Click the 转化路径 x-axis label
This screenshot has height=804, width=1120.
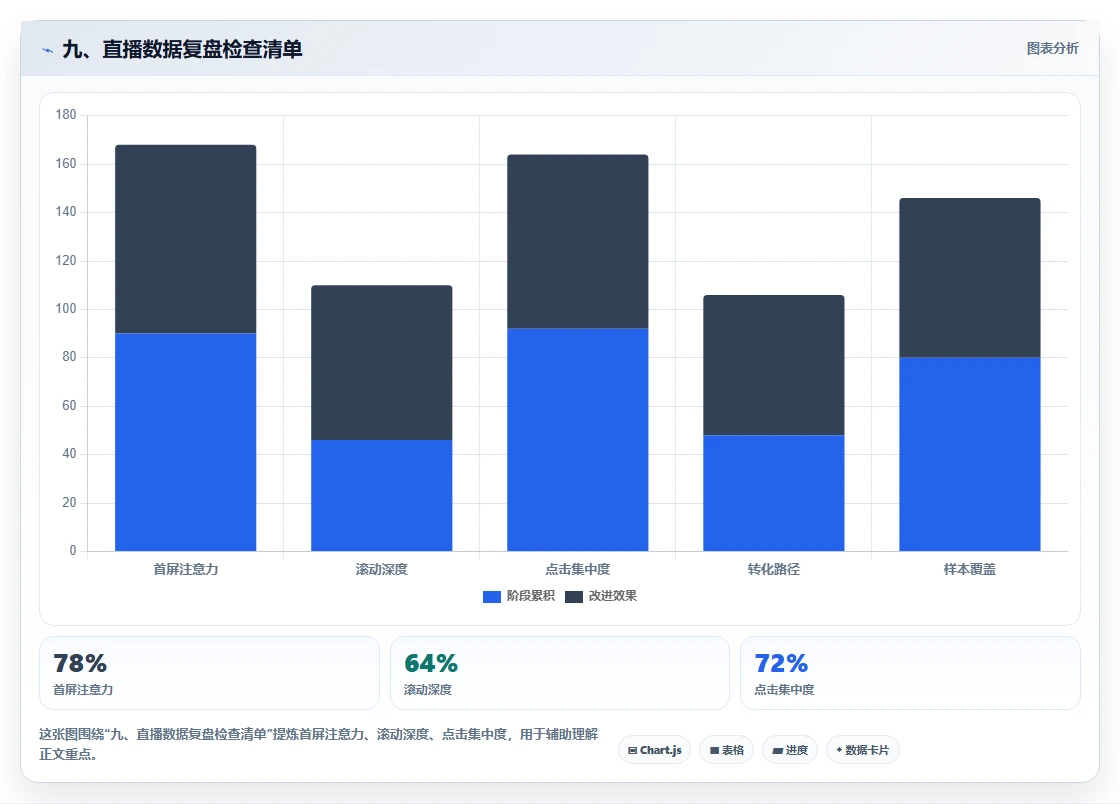(x=774, y=569)
